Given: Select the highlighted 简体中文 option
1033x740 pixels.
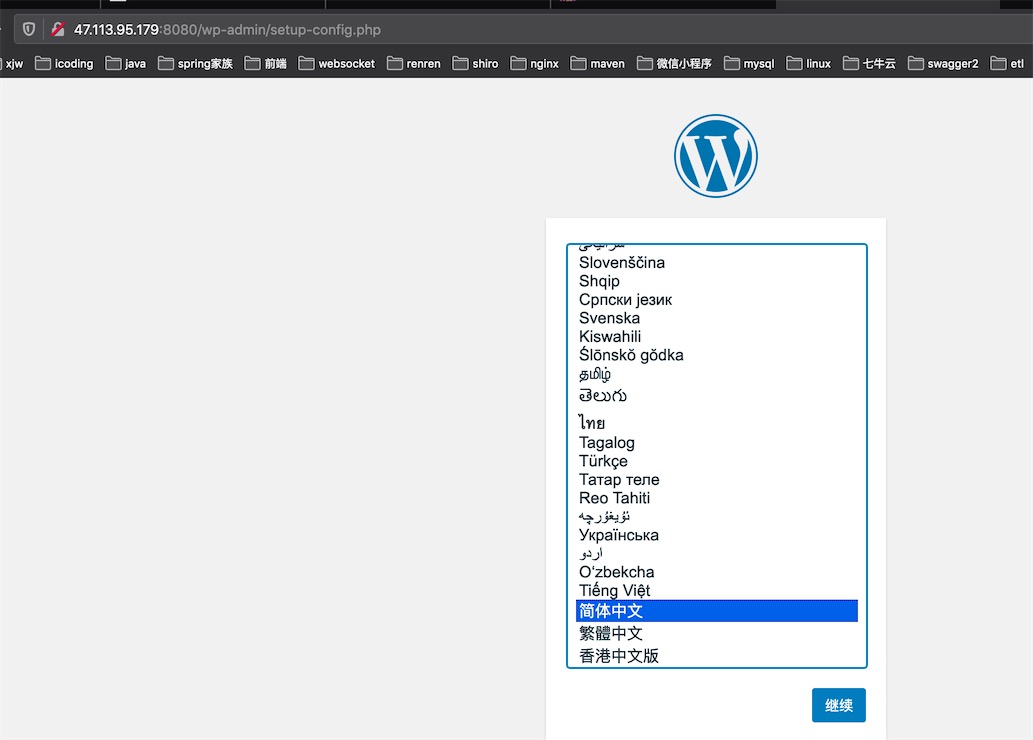Looking at the screenshot, I should pyautogui.click(x=717, y=611).
